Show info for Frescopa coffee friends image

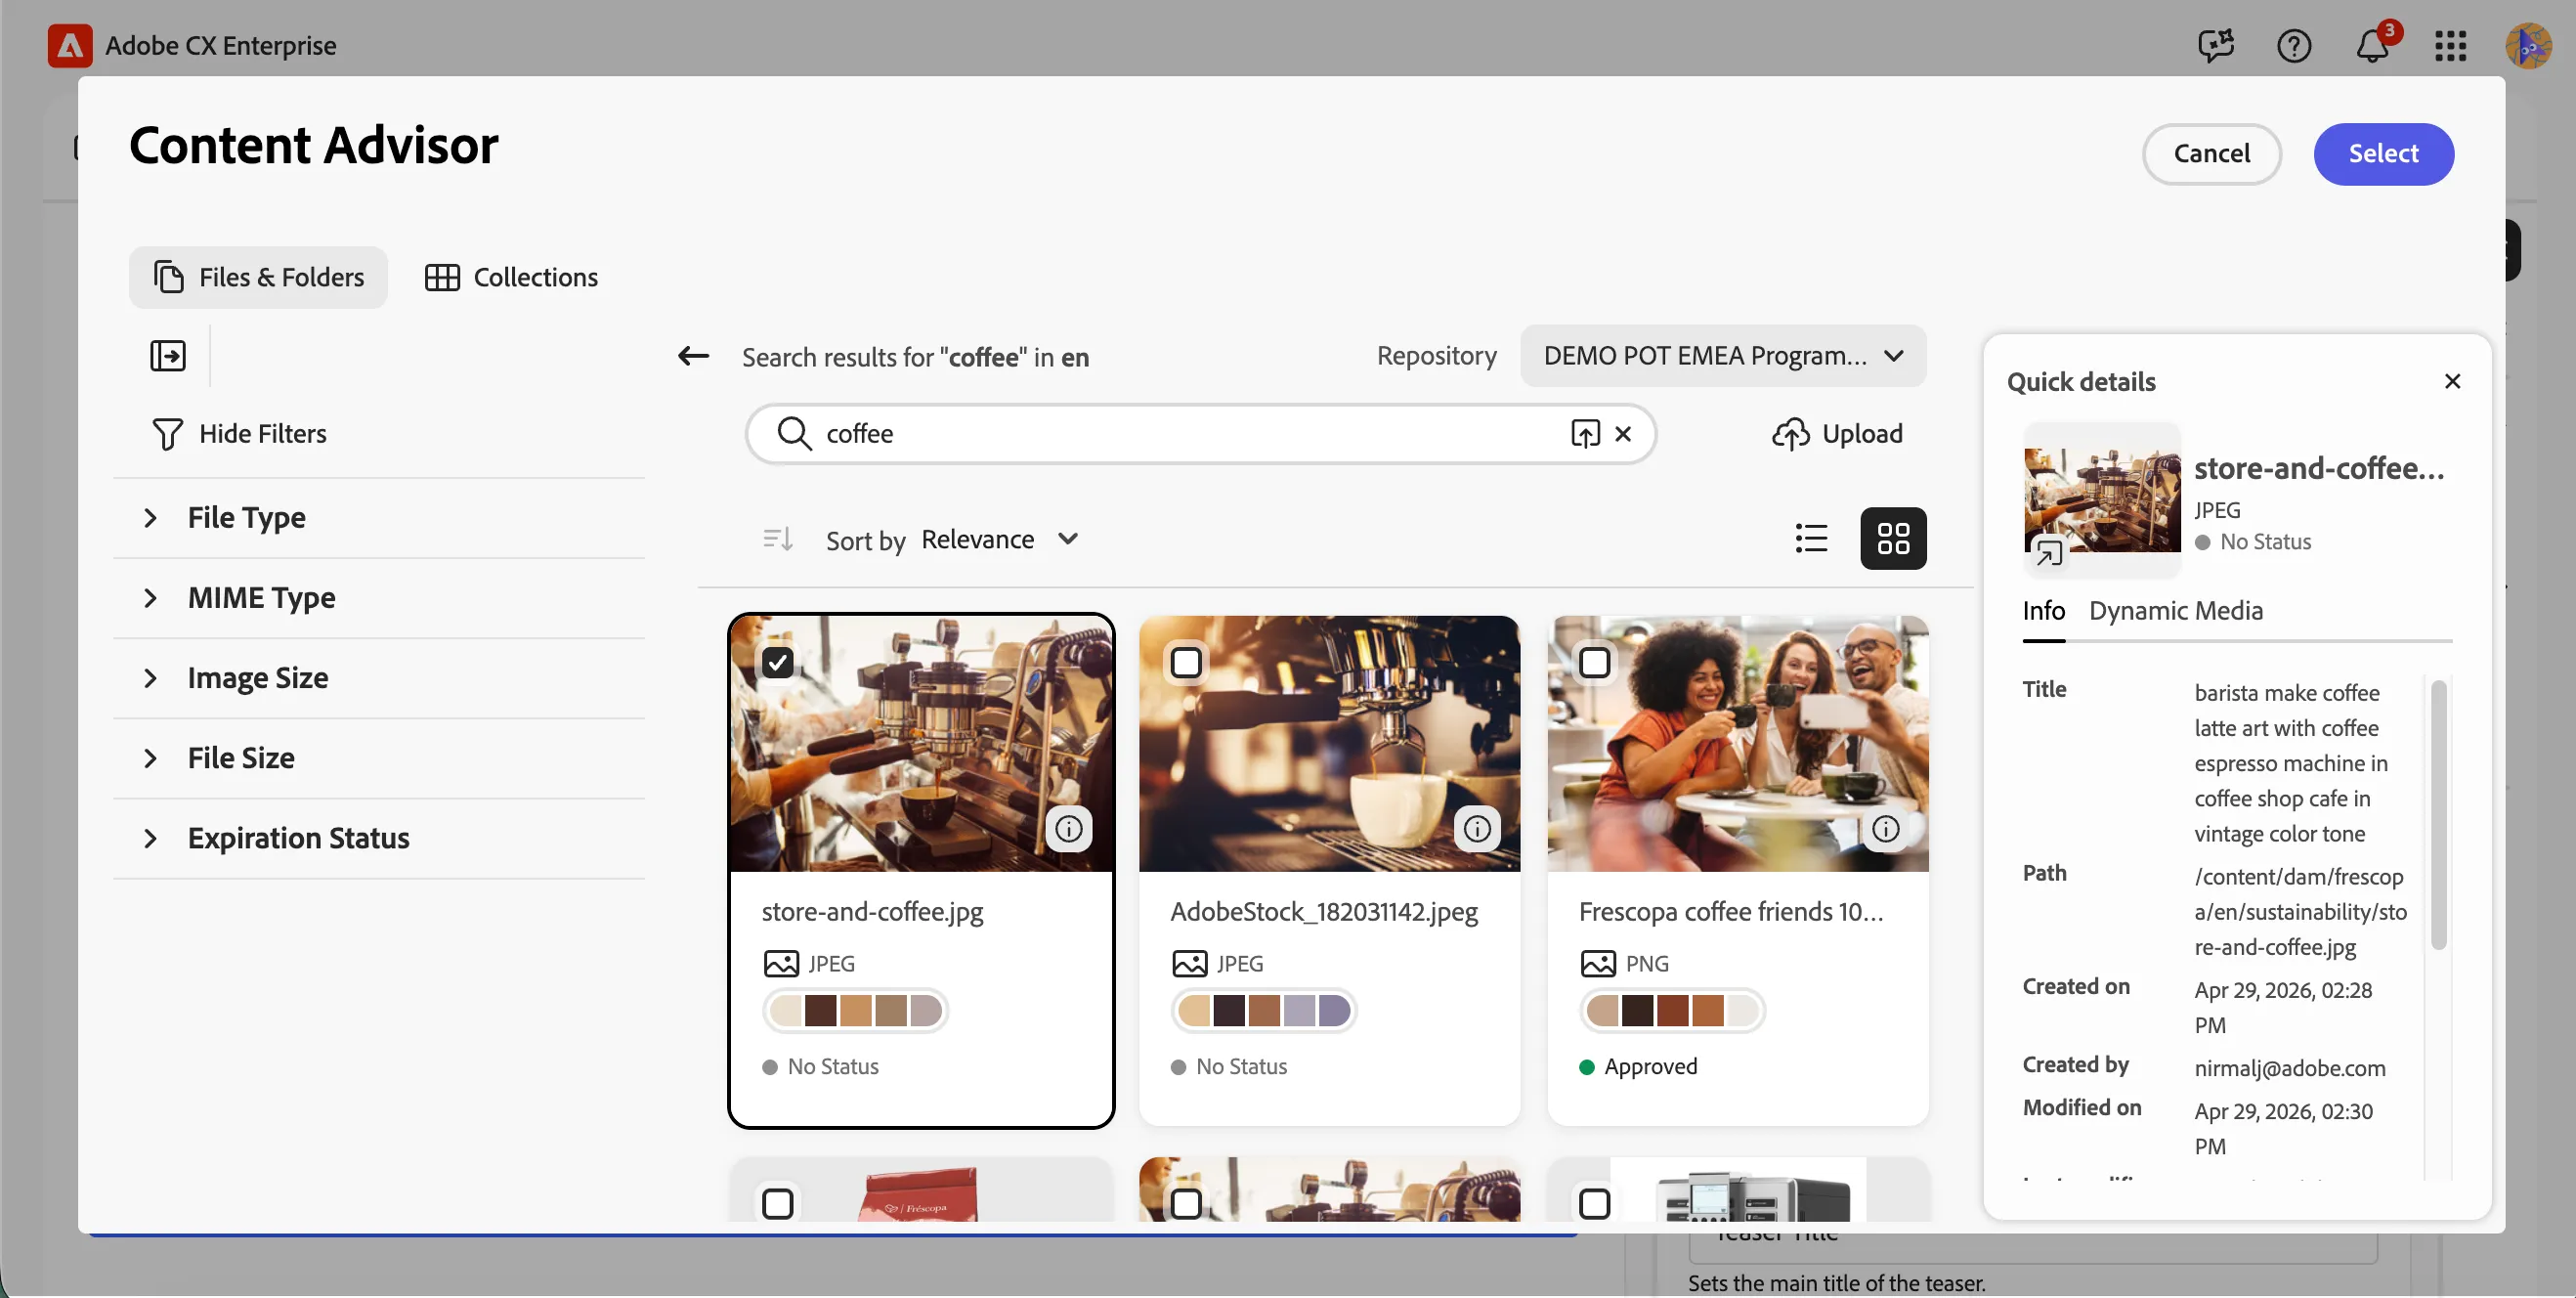pos(1885,828)
